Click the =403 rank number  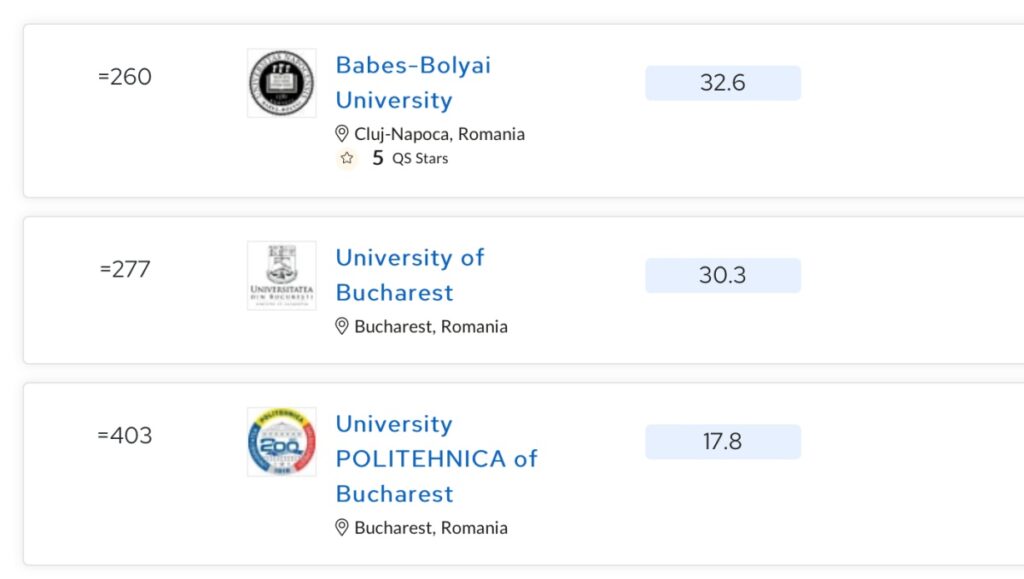(125, 436)
